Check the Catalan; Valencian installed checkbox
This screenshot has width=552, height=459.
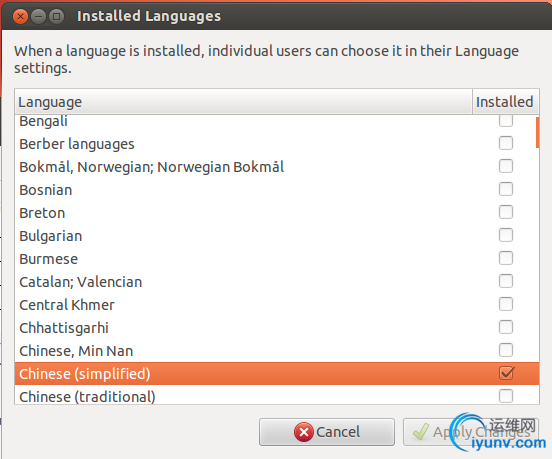[x=506, y=281]
